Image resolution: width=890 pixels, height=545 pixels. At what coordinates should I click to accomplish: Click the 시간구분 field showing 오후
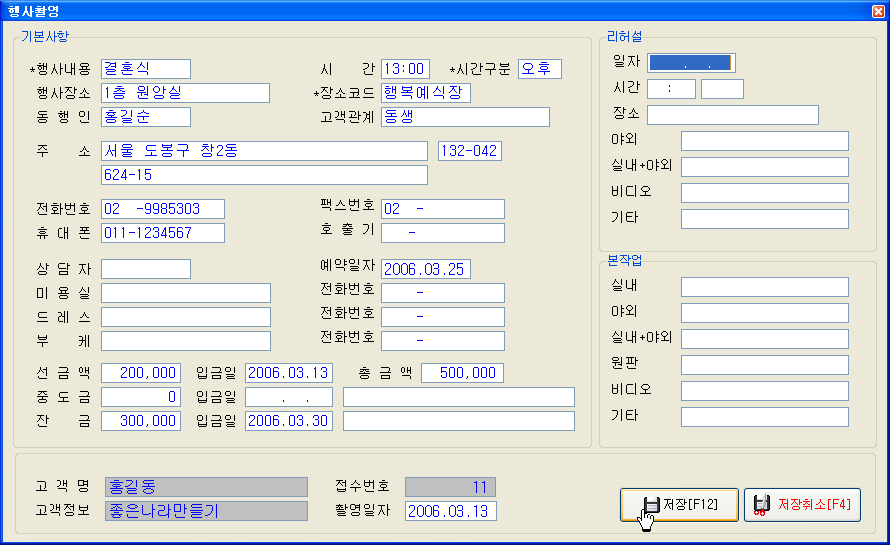(540, 69)
